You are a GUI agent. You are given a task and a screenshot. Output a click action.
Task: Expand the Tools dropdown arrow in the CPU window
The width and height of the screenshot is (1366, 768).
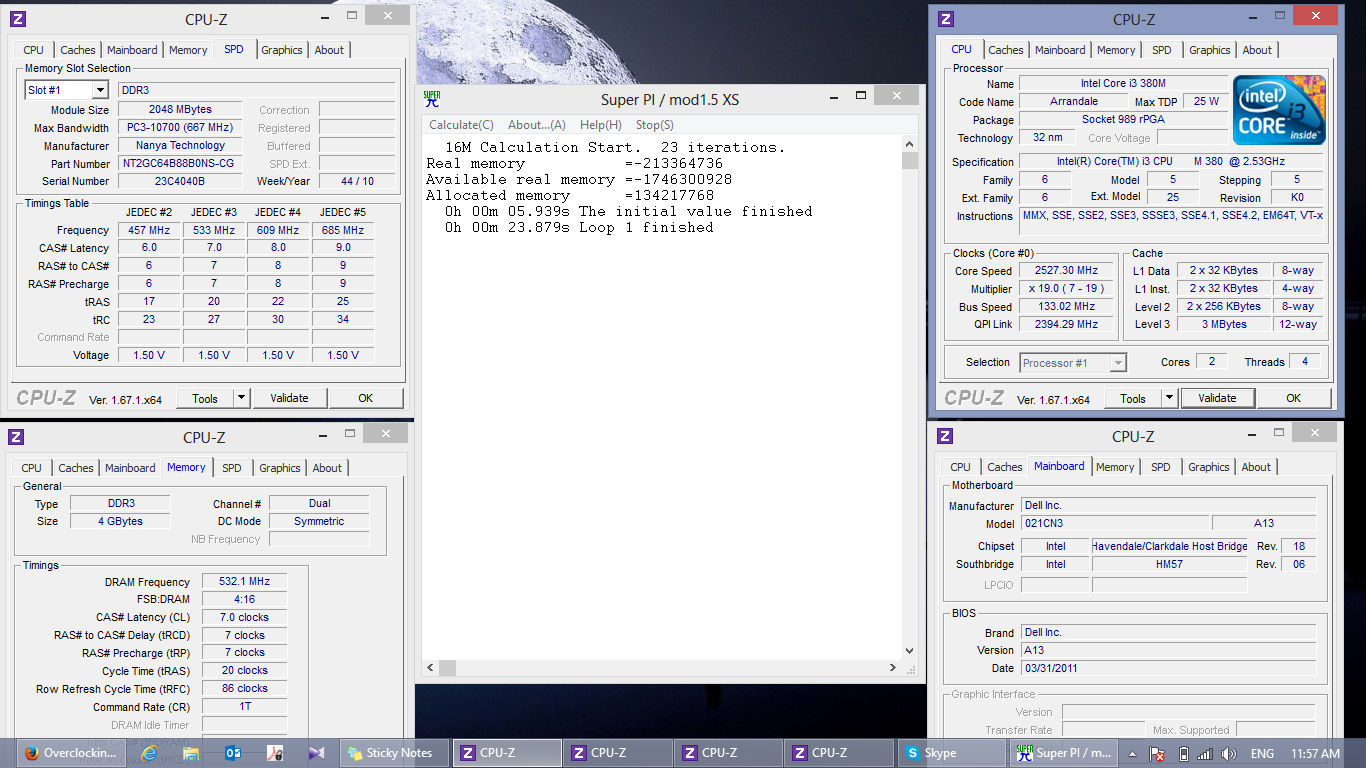click(x=1169, y=398)
